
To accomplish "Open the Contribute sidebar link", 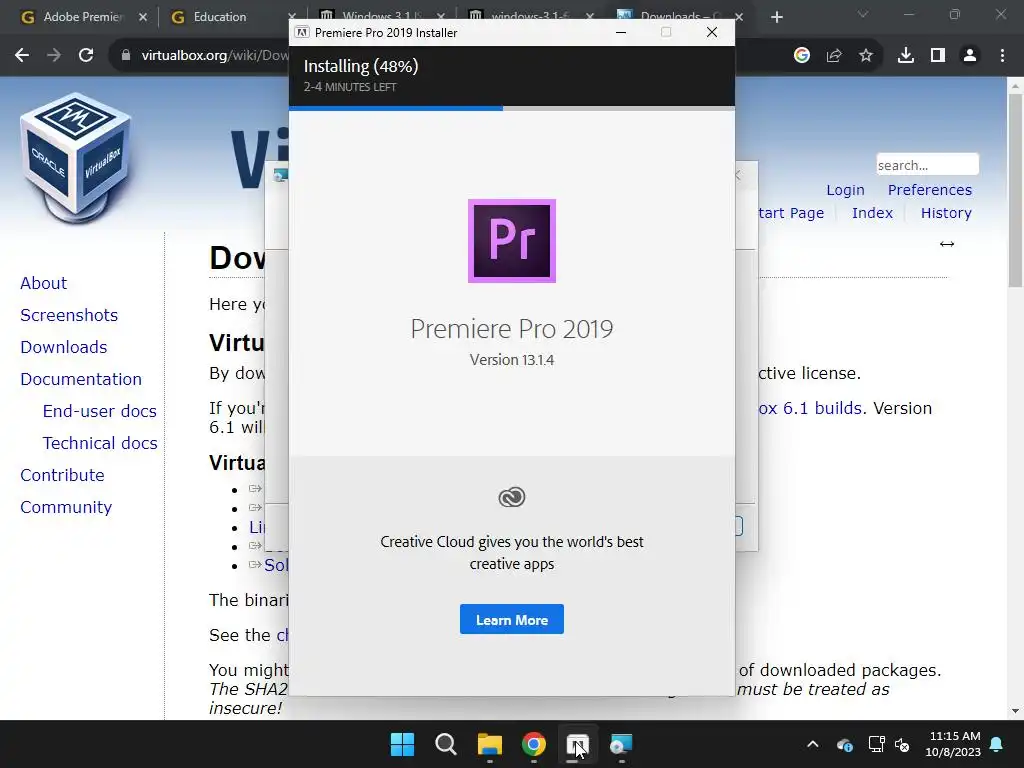I will (x=62, y=475).
